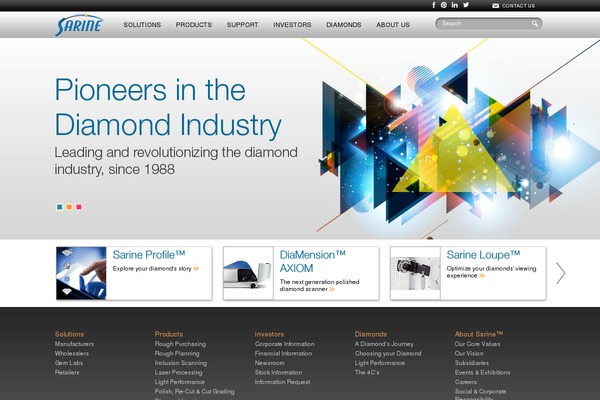Open footer Inclusion Scanning link
Screen dimensions: 600x400
[181, 363]
